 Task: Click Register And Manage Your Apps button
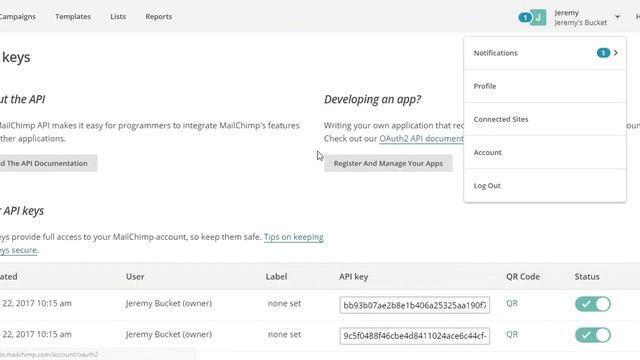[x=388, y=163]
